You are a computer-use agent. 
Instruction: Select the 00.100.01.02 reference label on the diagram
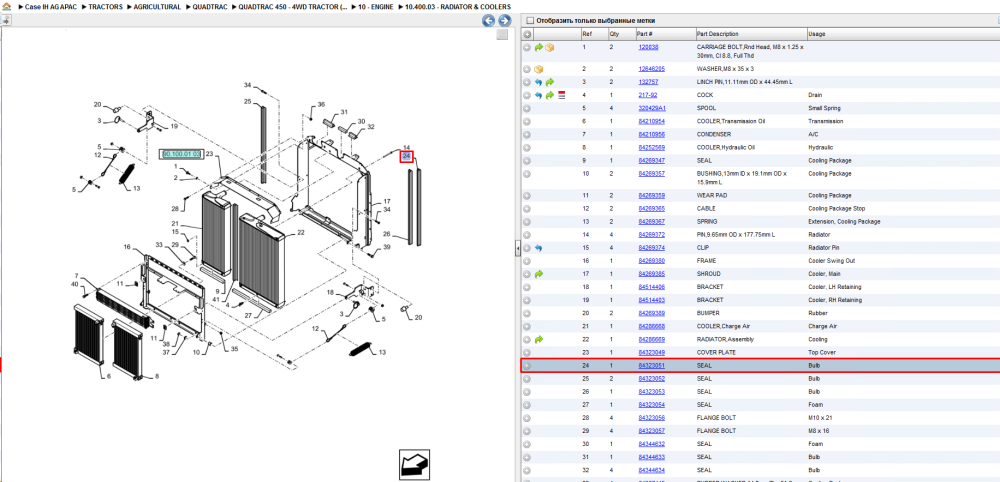point(181,154)
